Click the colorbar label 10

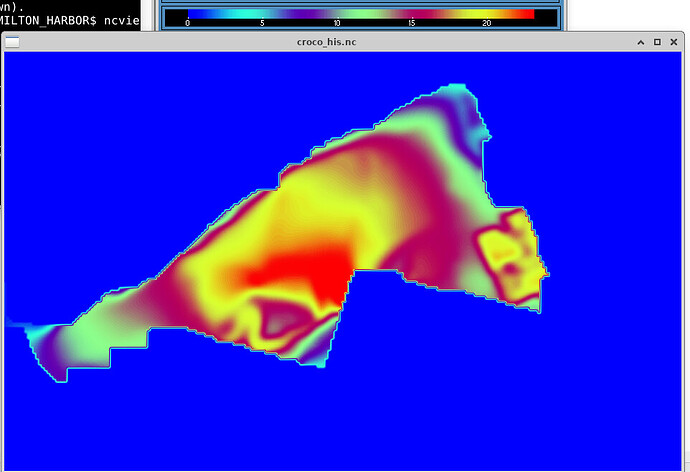(337, 23)
